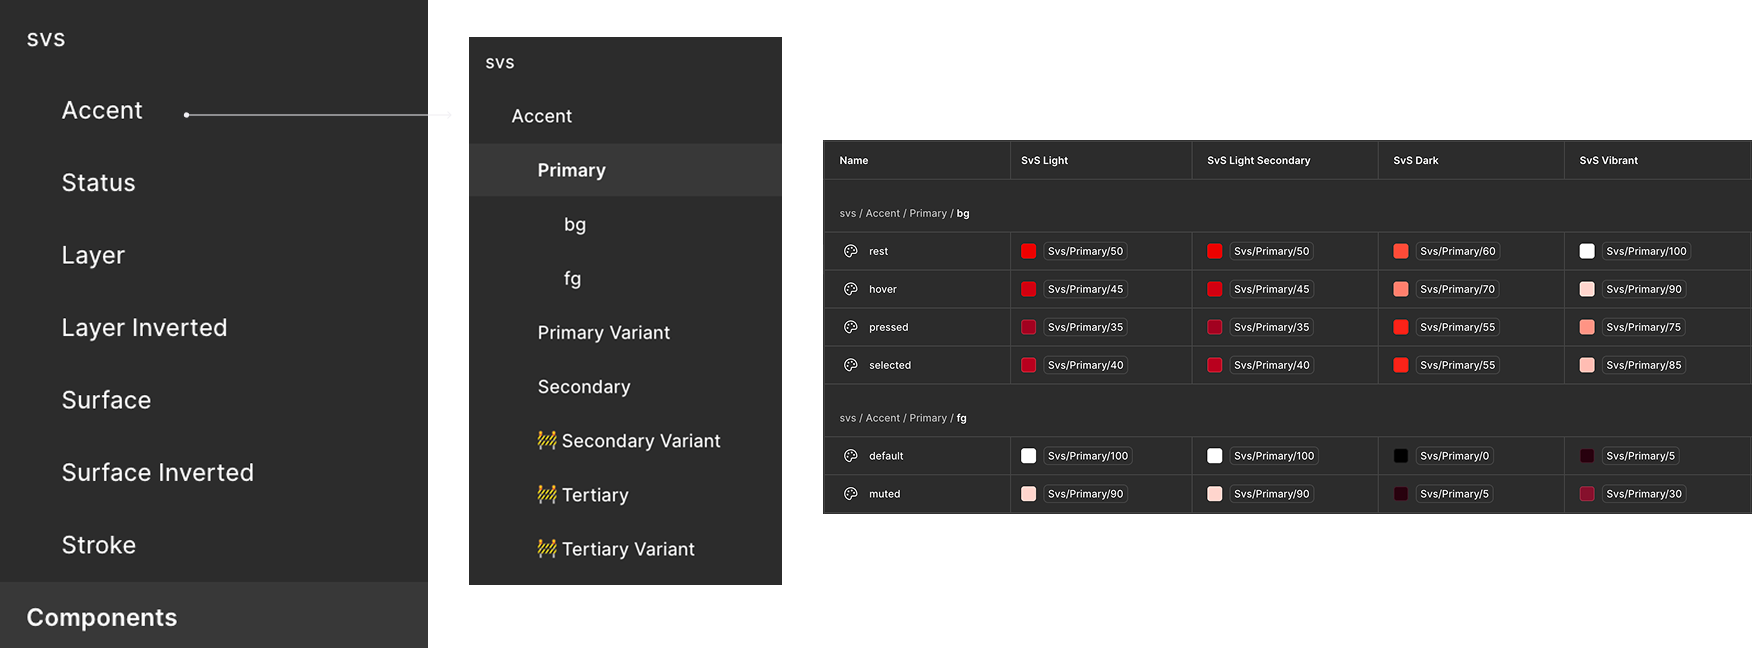Click the pressed swatch in SvS Vibrant
This screenshot has width=1752, height=648.
1587,327
